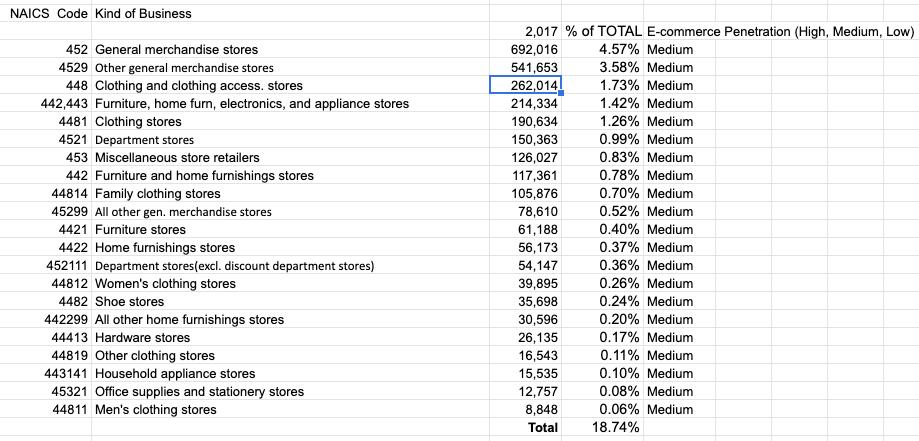Viewport: 919px width, 441px height.
Task: Select NAICS code 45321
Action: click(x=46, y=392)
